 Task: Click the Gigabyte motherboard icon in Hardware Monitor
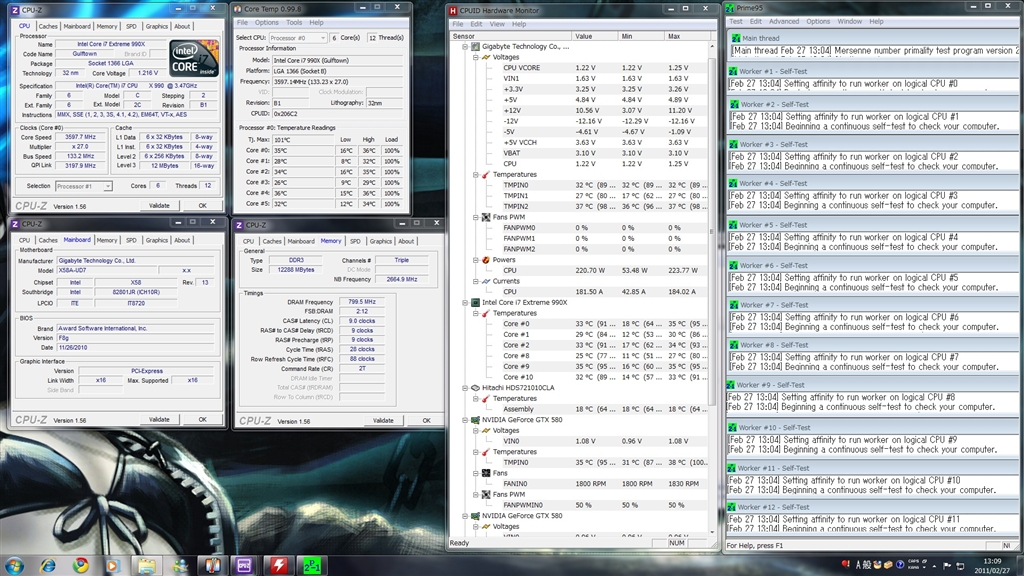point(474,46)
